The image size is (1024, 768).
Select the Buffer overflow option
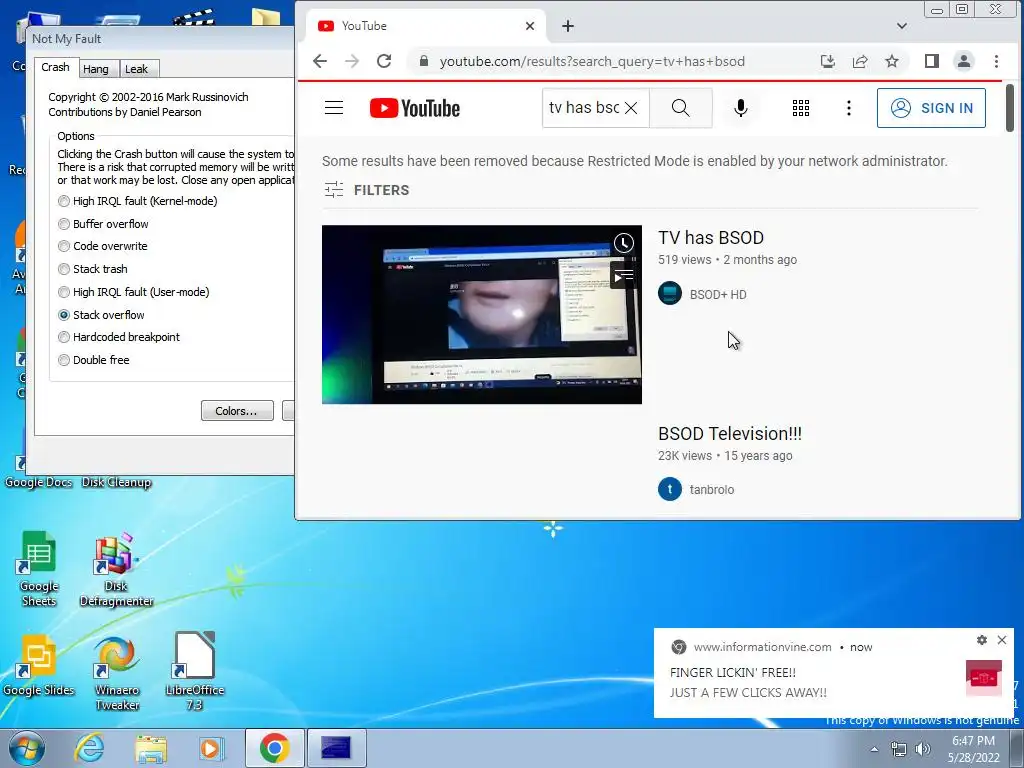click(x=103, y=224)
